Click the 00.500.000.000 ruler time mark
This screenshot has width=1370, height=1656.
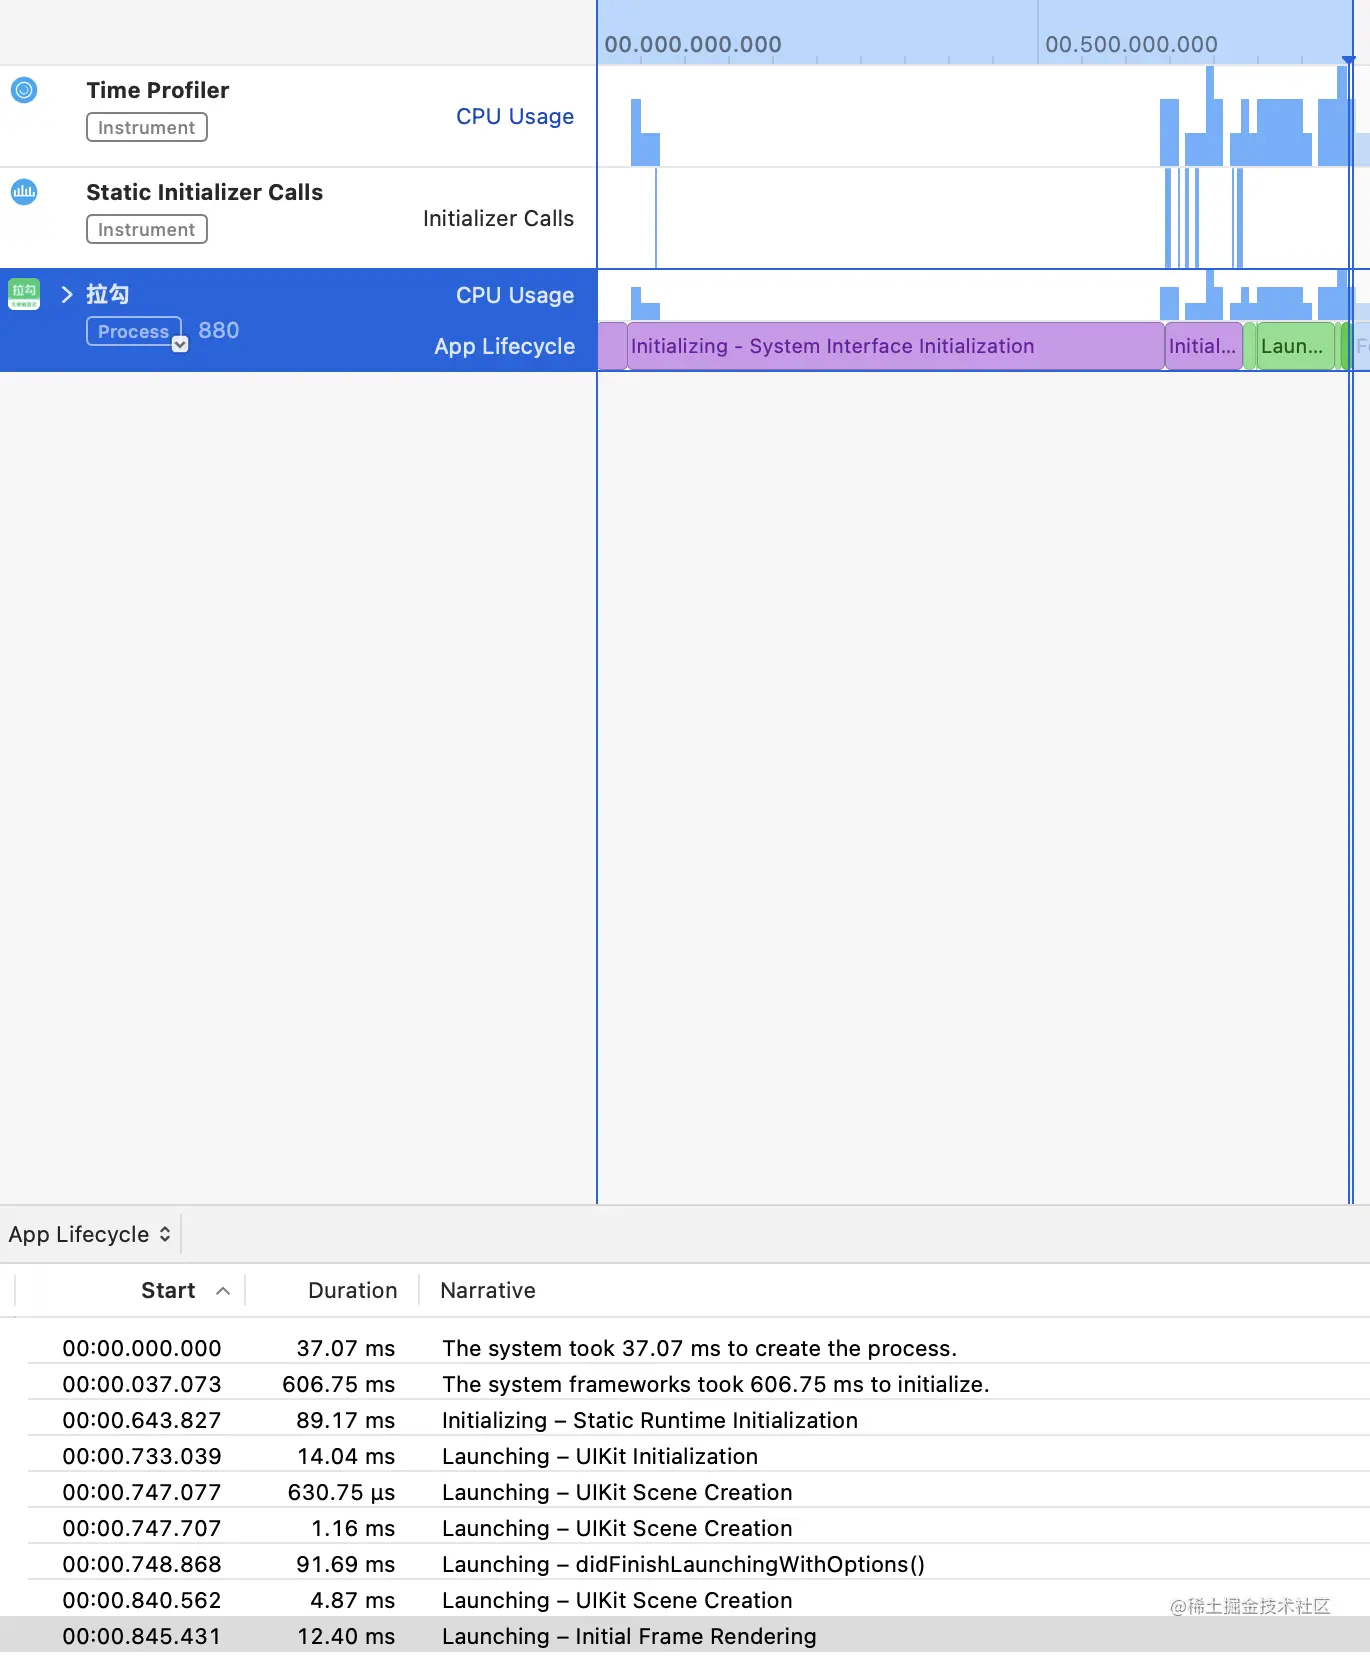[1131, 44]
